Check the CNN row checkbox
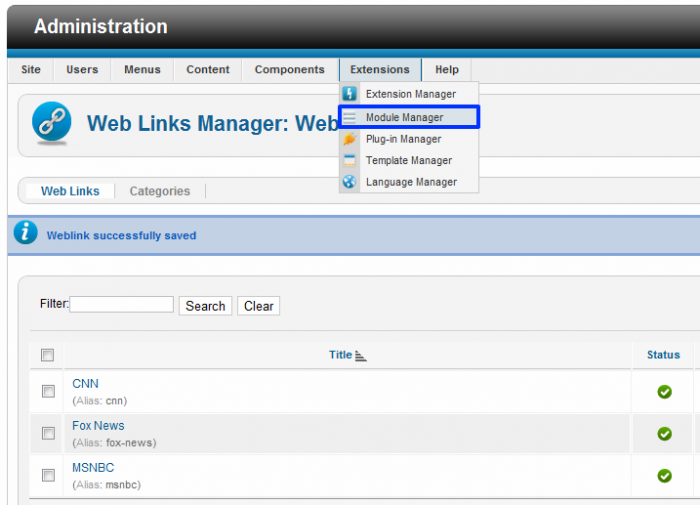The width and height of the screenshot is (700, 505). tap(48, 392)
